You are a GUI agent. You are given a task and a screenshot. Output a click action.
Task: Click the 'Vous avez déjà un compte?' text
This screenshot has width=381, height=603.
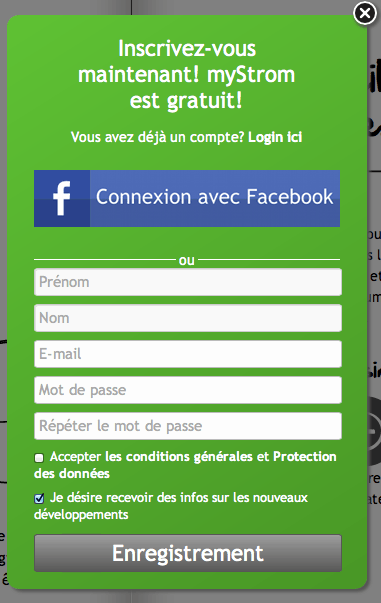158,137
